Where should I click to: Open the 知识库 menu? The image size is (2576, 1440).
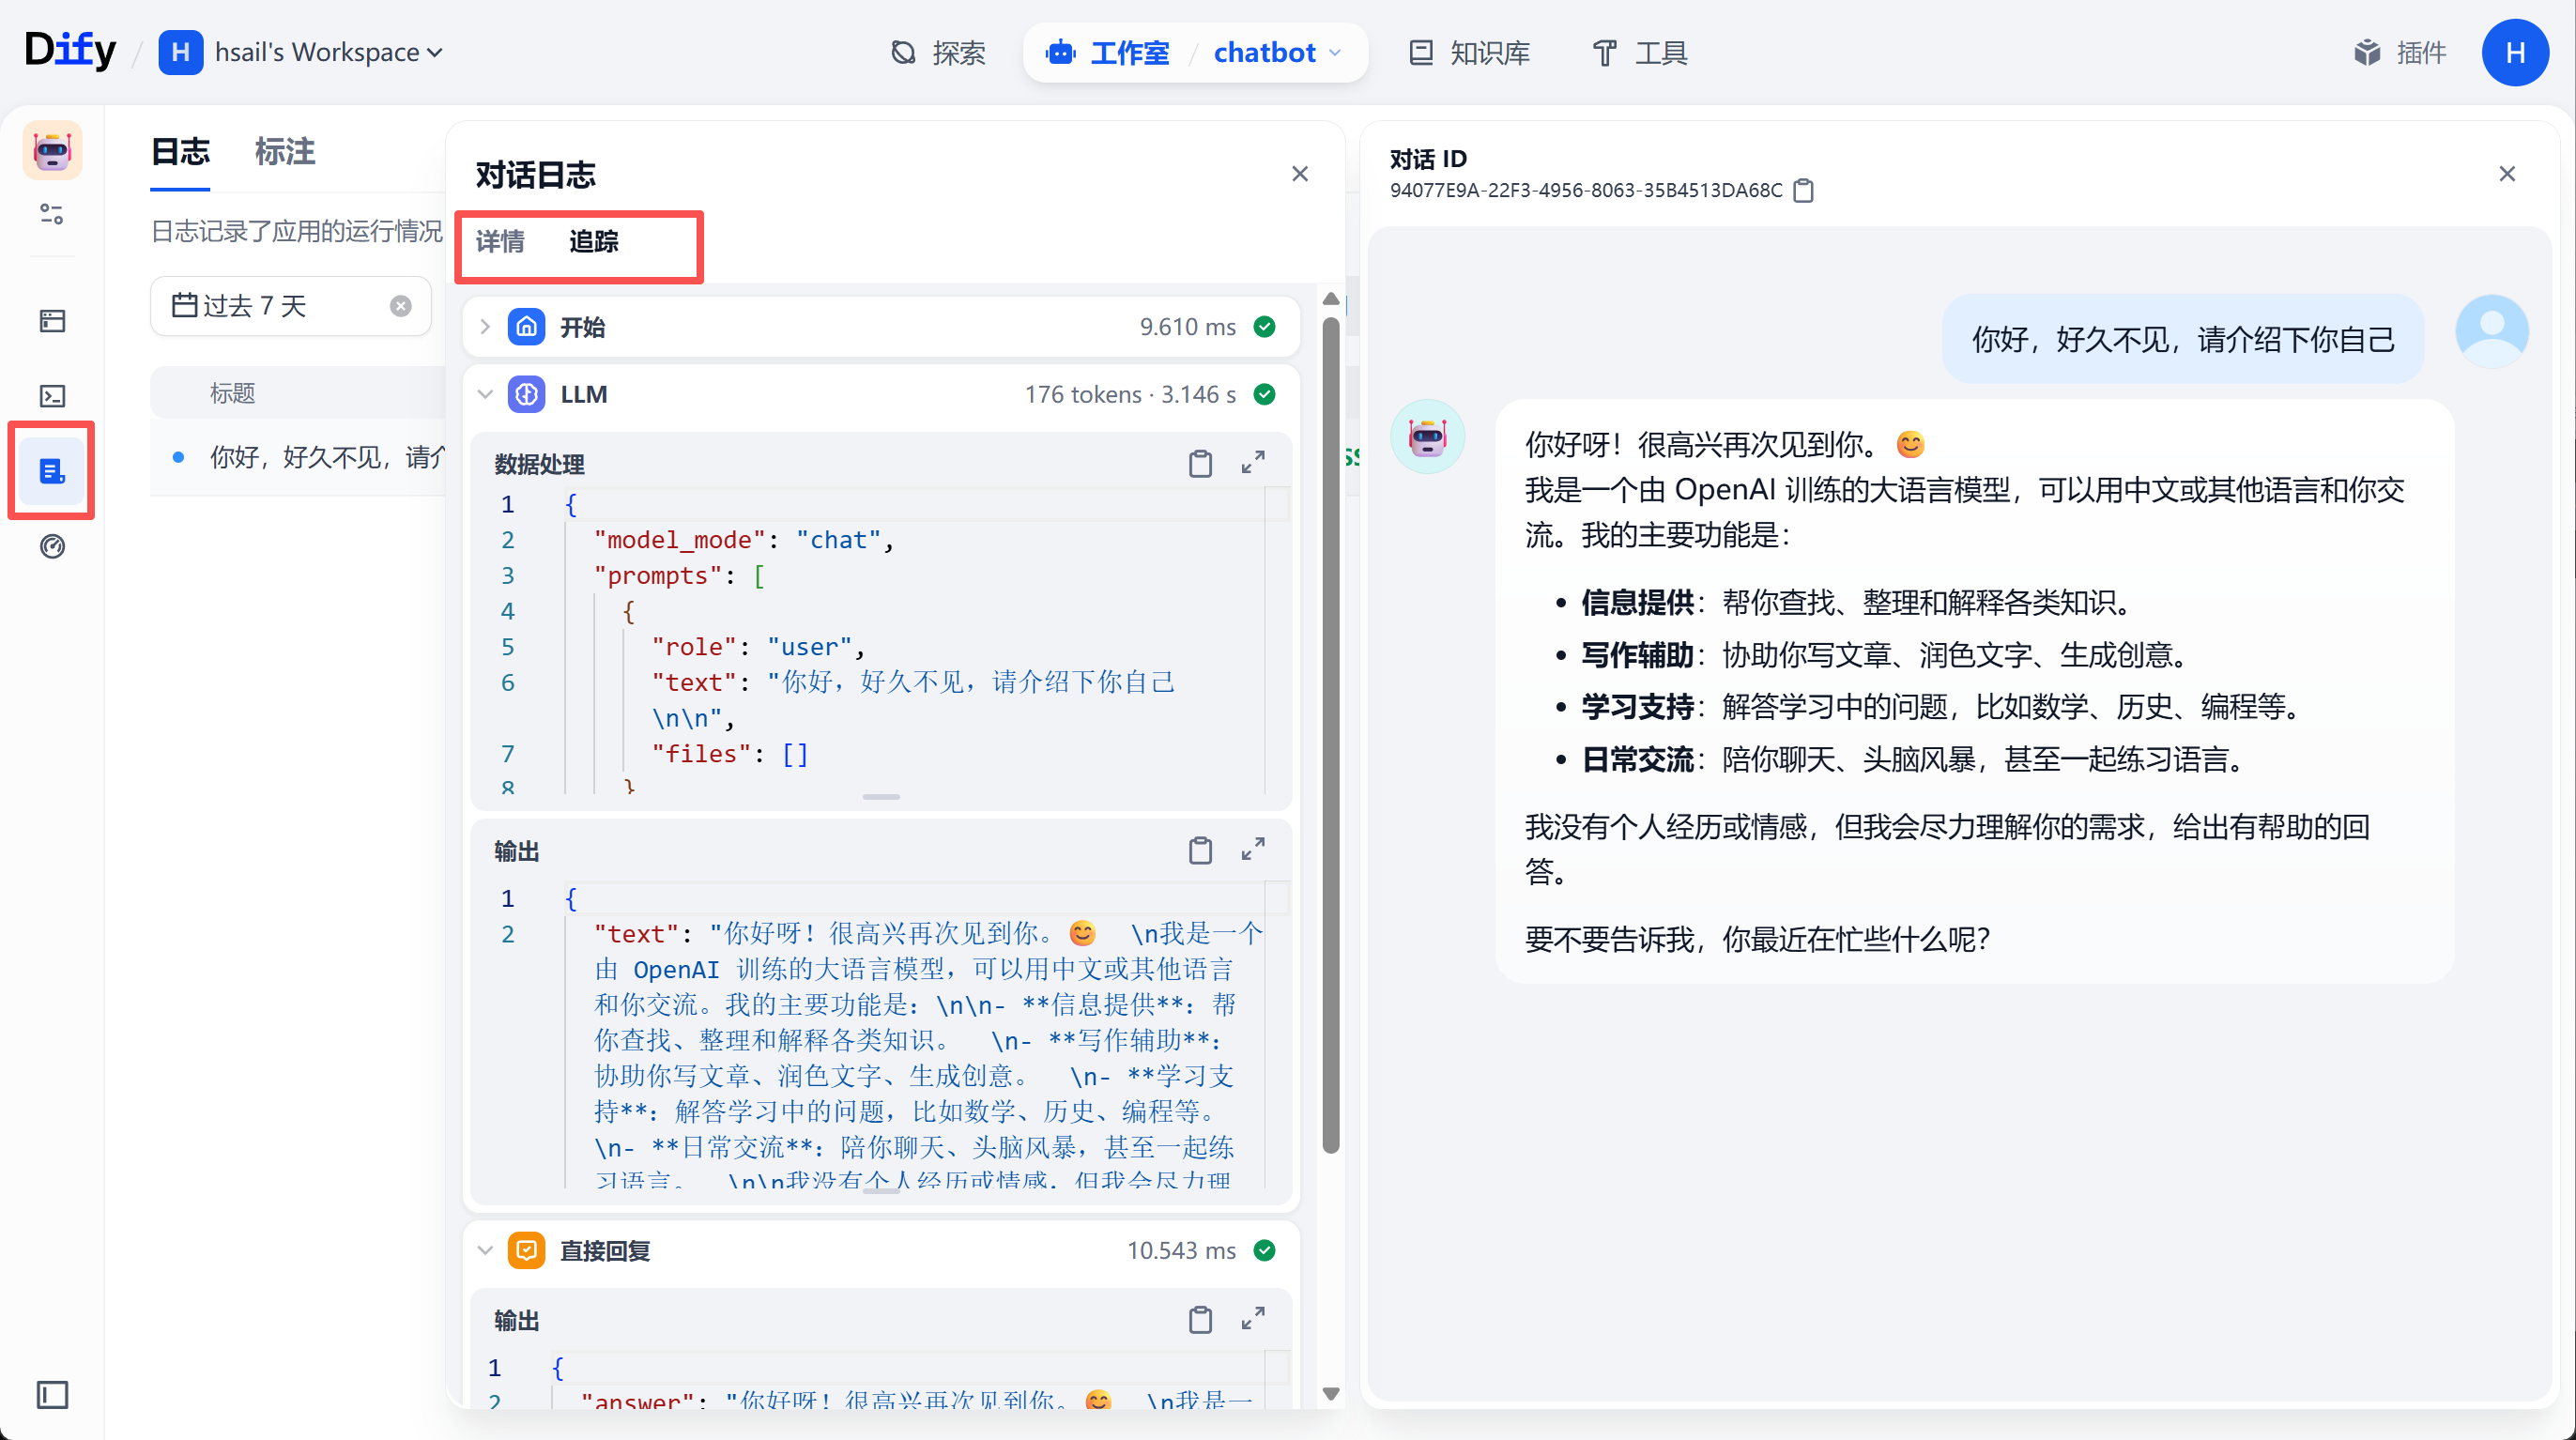[1470, 52]
